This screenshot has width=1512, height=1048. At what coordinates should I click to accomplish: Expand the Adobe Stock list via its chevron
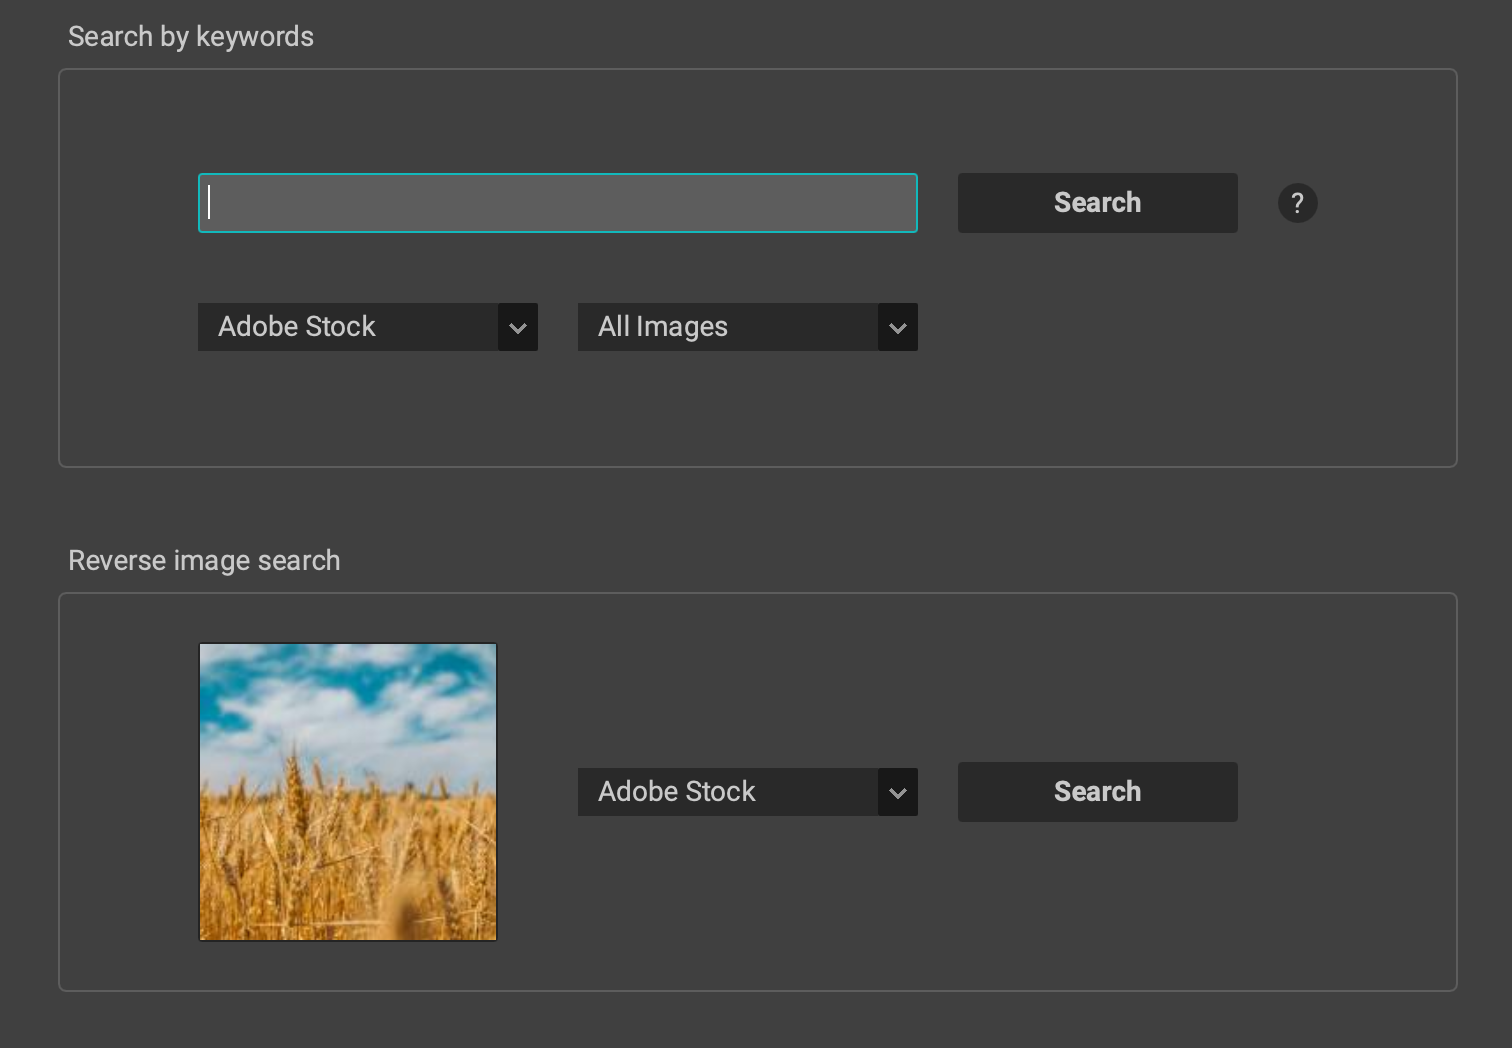click(x=518, y=327)
